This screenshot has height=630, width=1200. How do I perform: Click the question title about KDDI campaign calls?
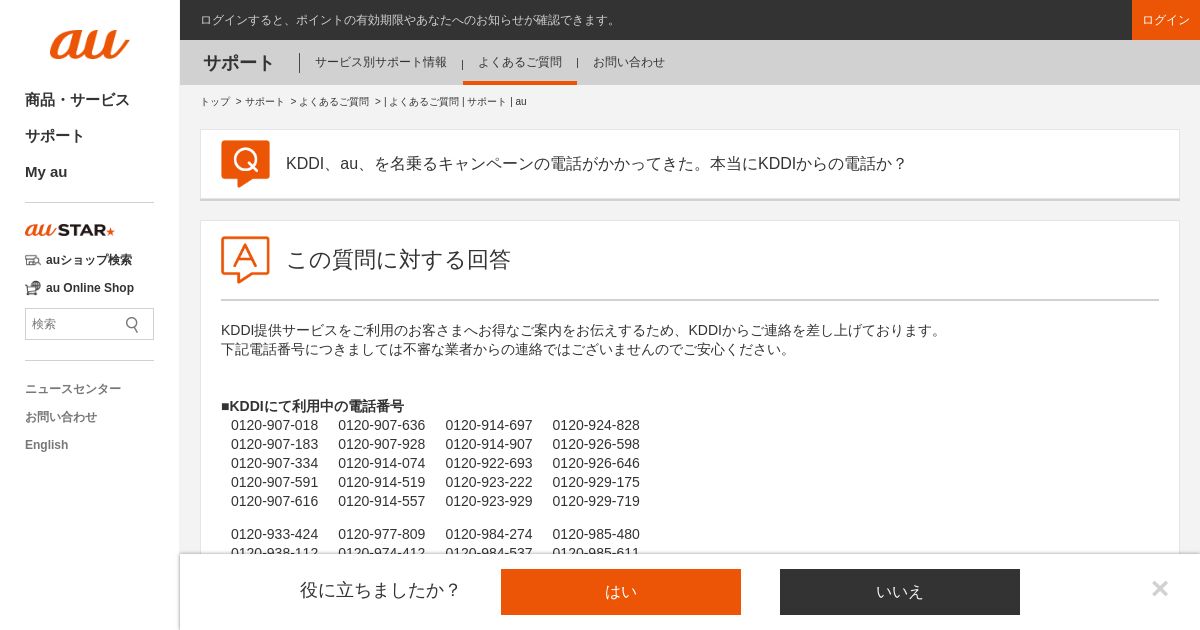coord(596,163)
